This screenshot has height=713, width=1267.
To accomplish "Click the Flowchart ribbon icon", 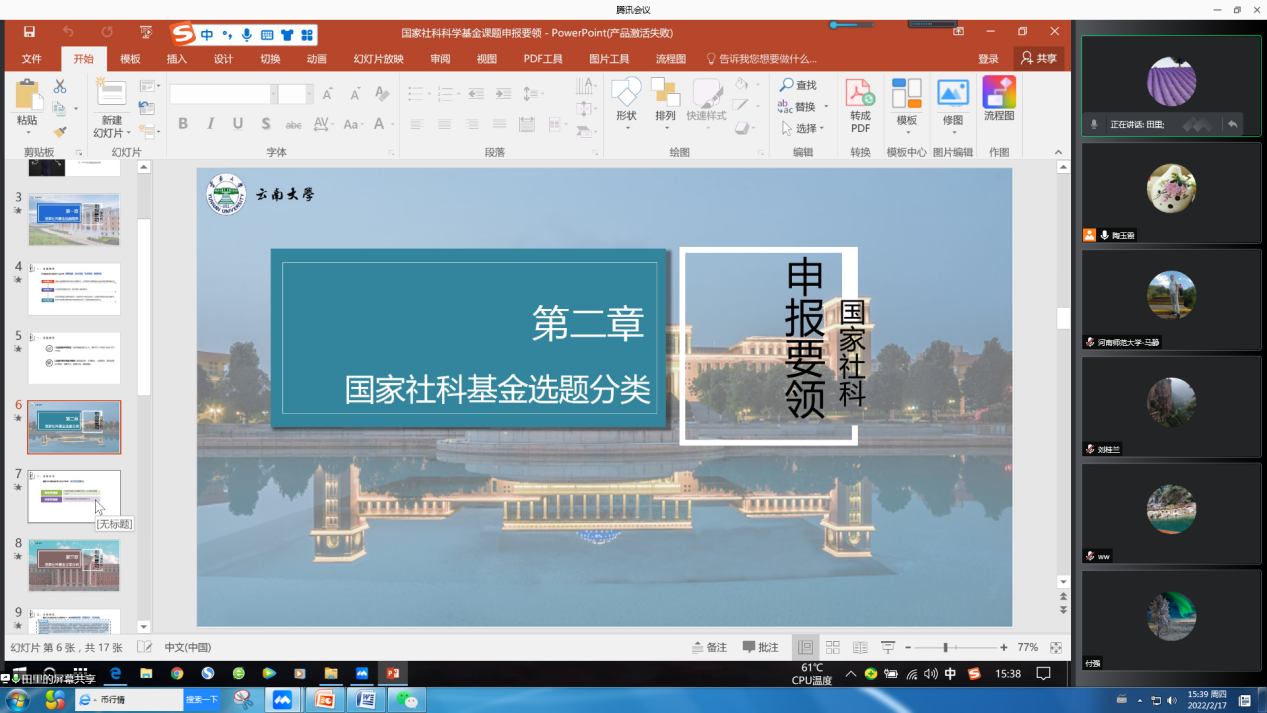I will point(998,101).
